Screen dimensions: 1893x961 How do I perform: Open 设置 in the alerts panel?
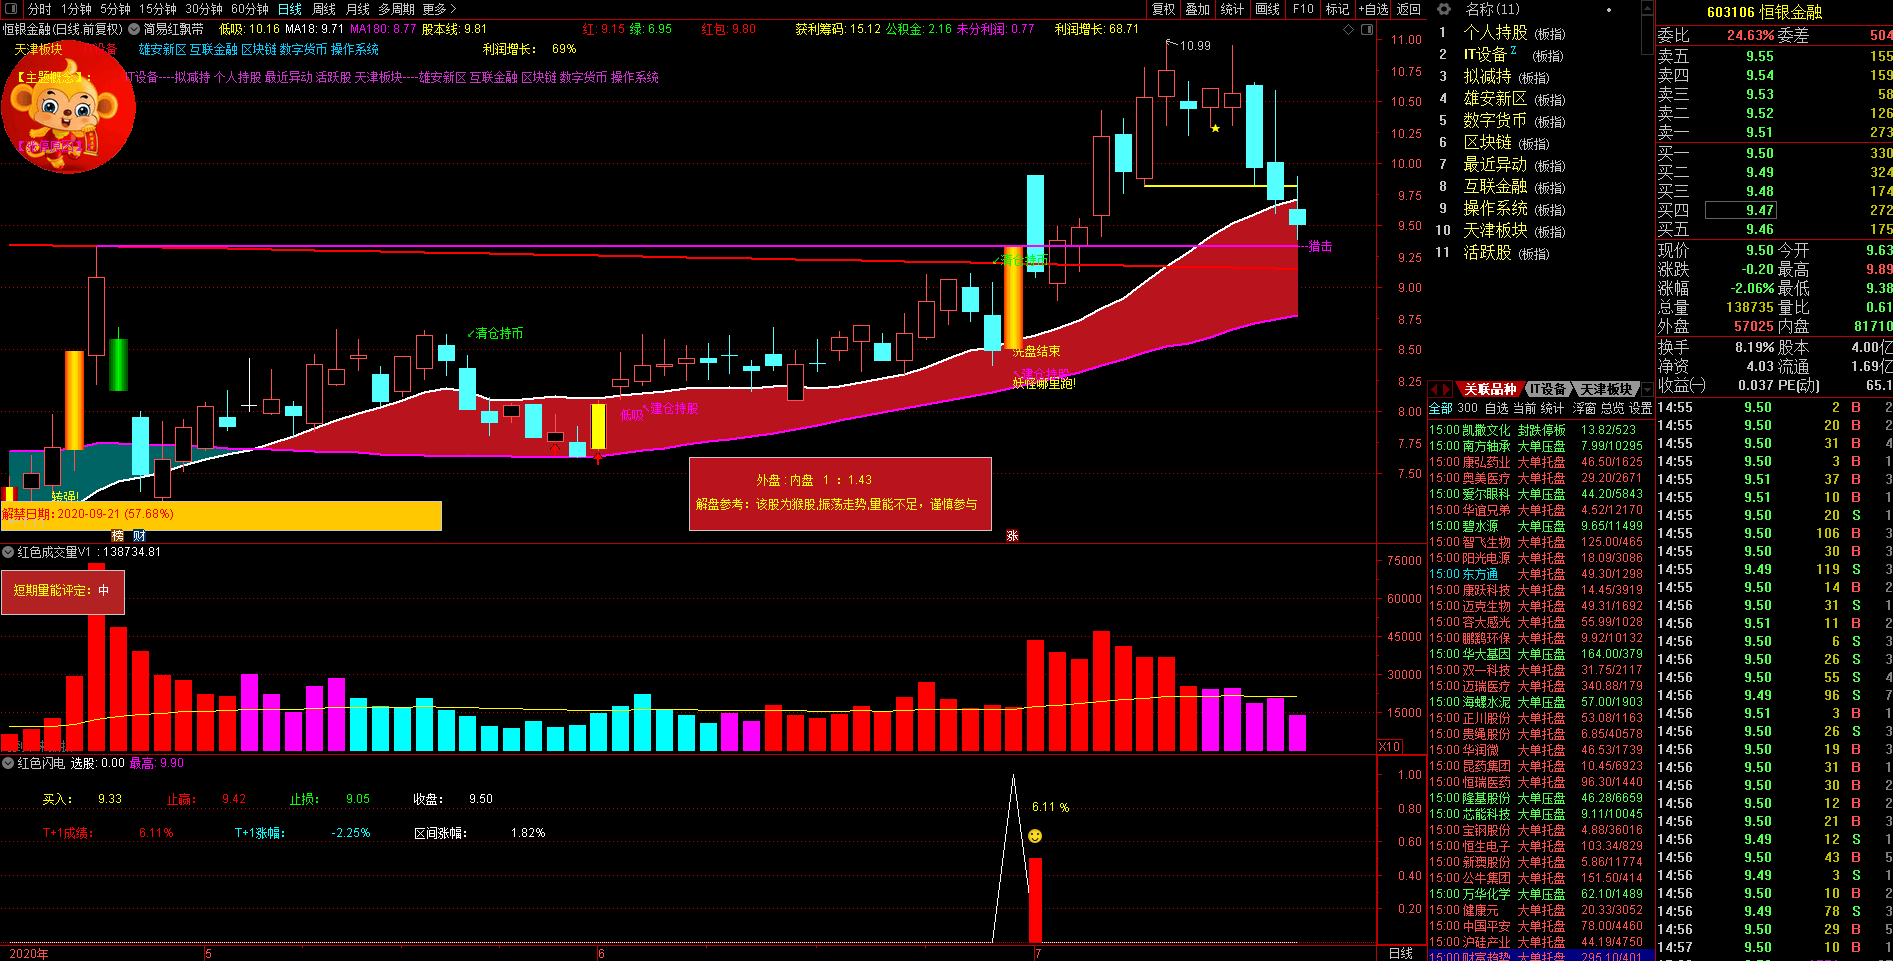point(1640,408)
